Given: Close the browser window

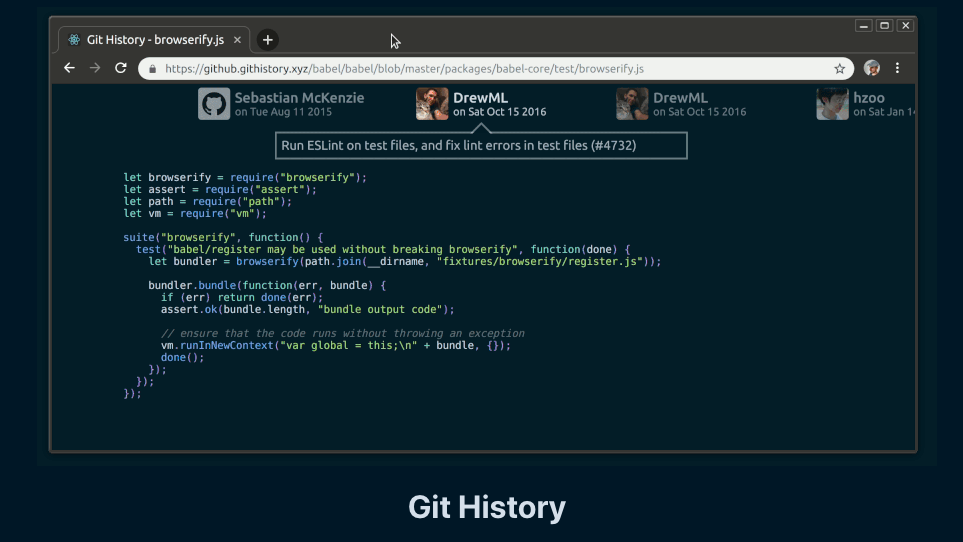Looking at the screenshot, I should 905,25.
